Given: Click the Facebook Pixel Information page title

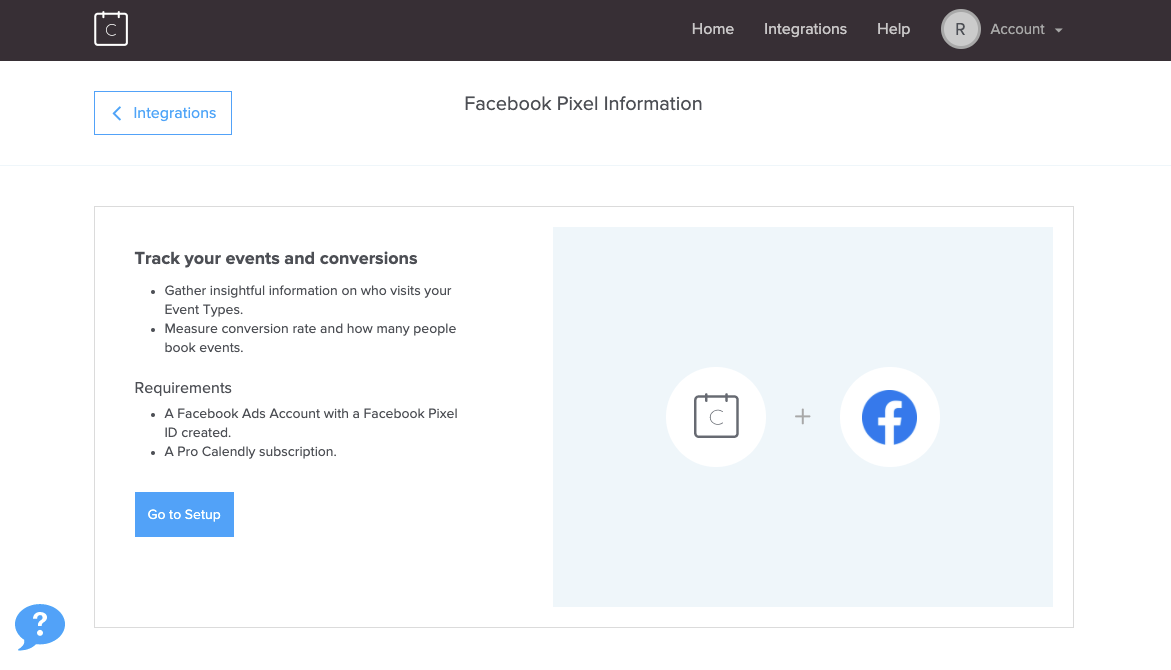Looking at the screenshot, I should [583, 104].
